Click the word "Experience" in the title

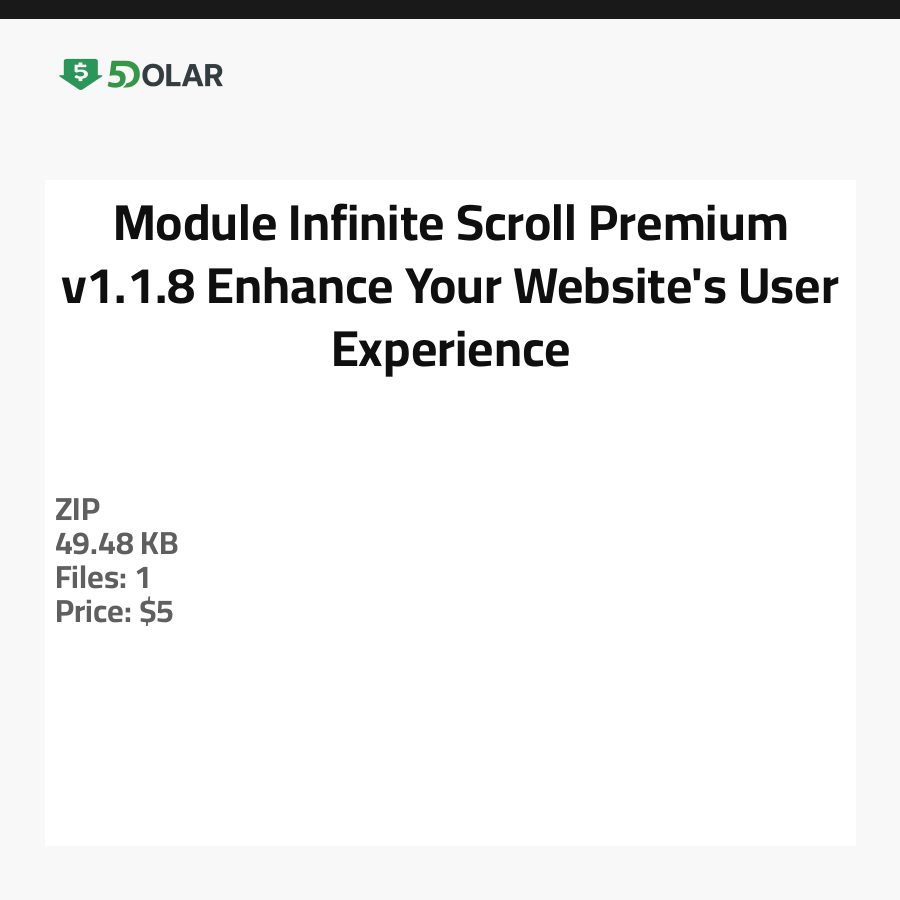pos(450,351)
